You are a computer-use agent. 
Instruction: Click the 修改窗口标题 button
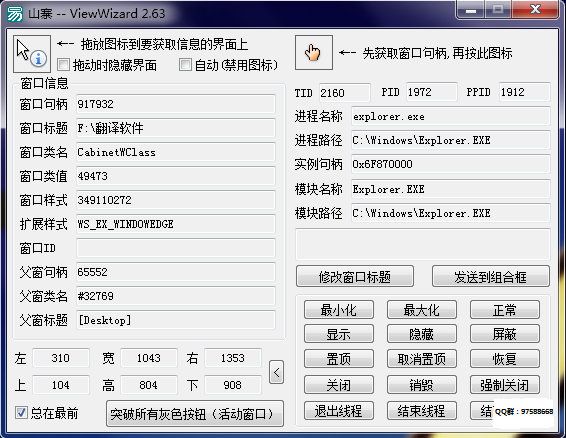355,277
